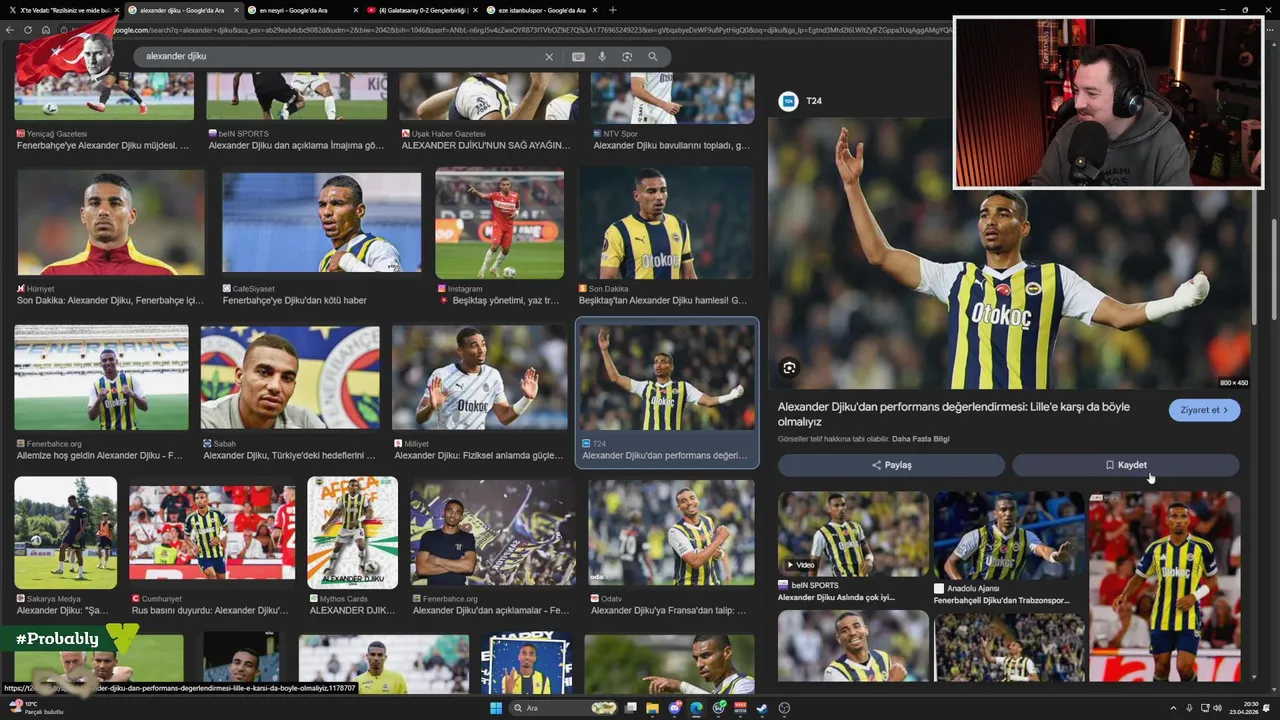
Task: Start voice search with the microphone icon
Action: point(602,57)
